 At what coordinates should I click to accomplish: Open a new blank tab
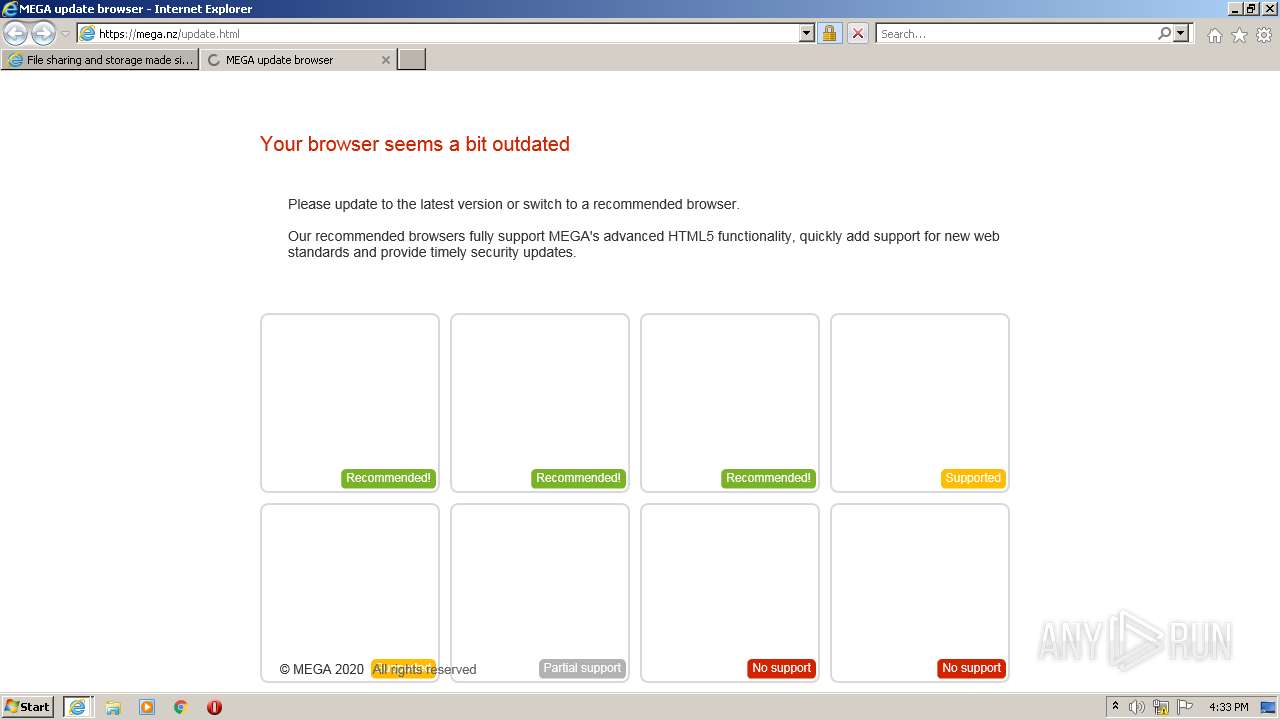(412, 60)
